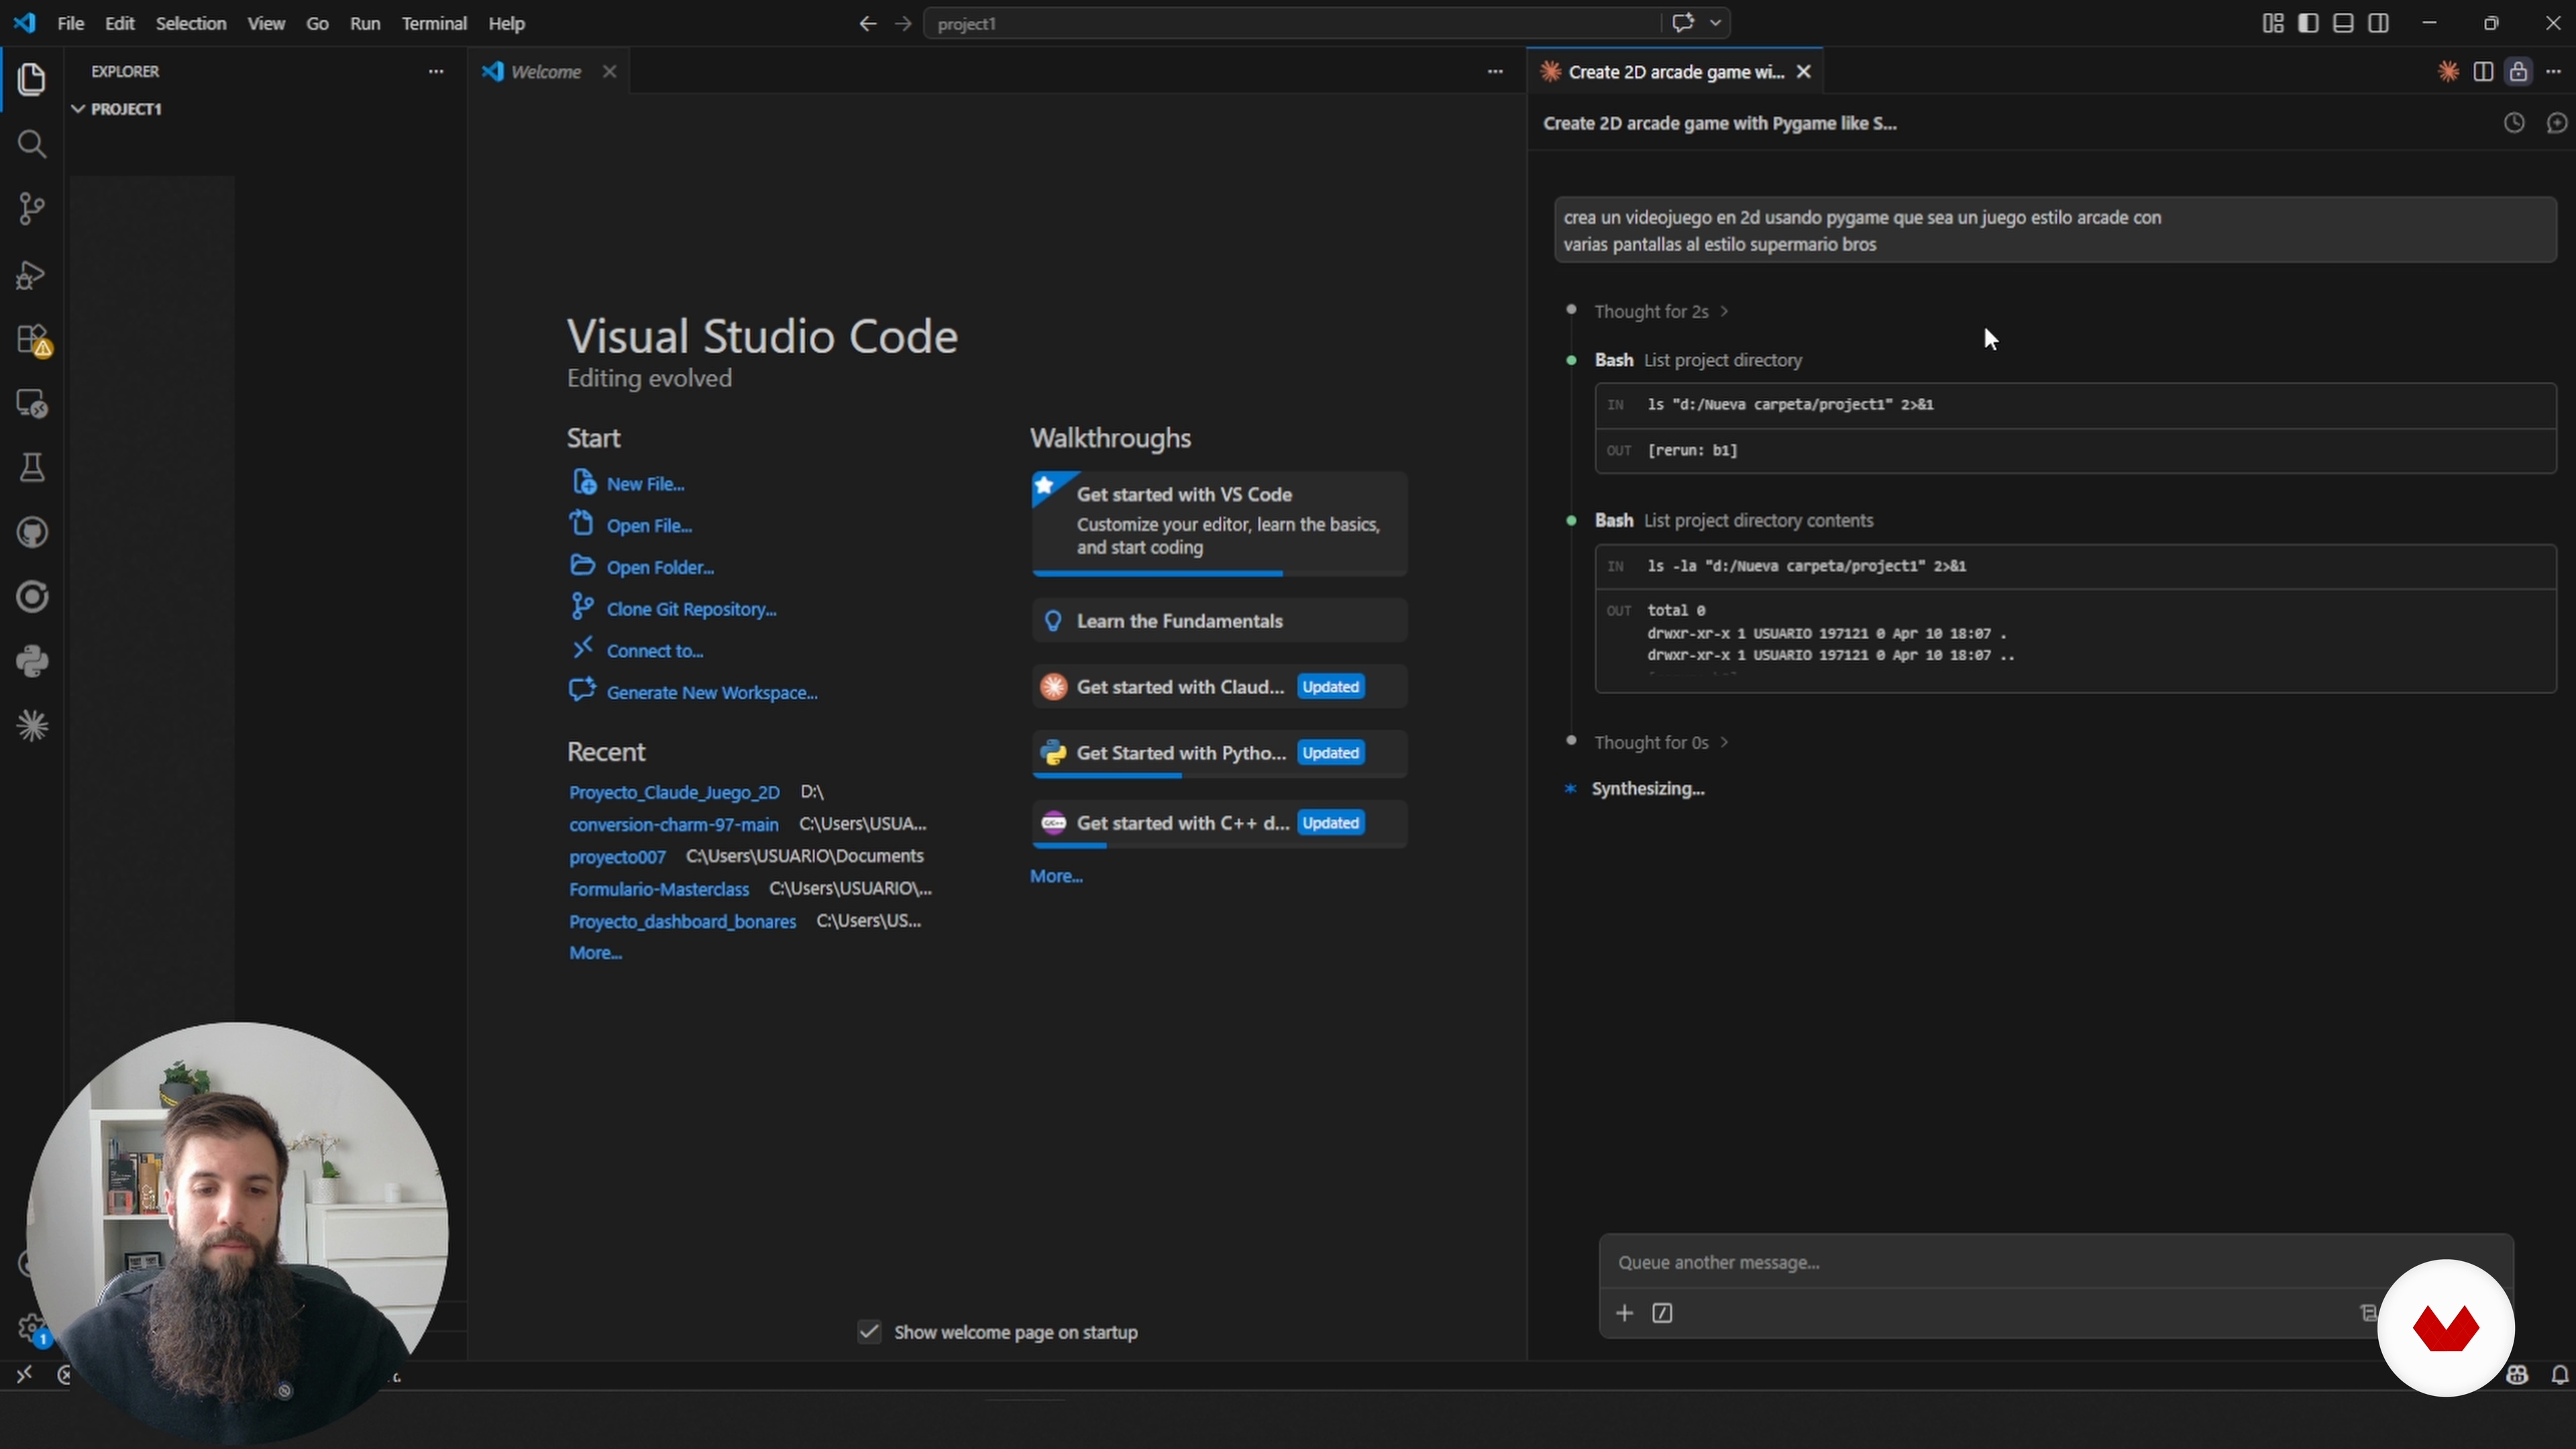Click Copilot status icon in status bar
The height and width of the screenshot is (1449, 2576).
click(x=2517, y=1375)
